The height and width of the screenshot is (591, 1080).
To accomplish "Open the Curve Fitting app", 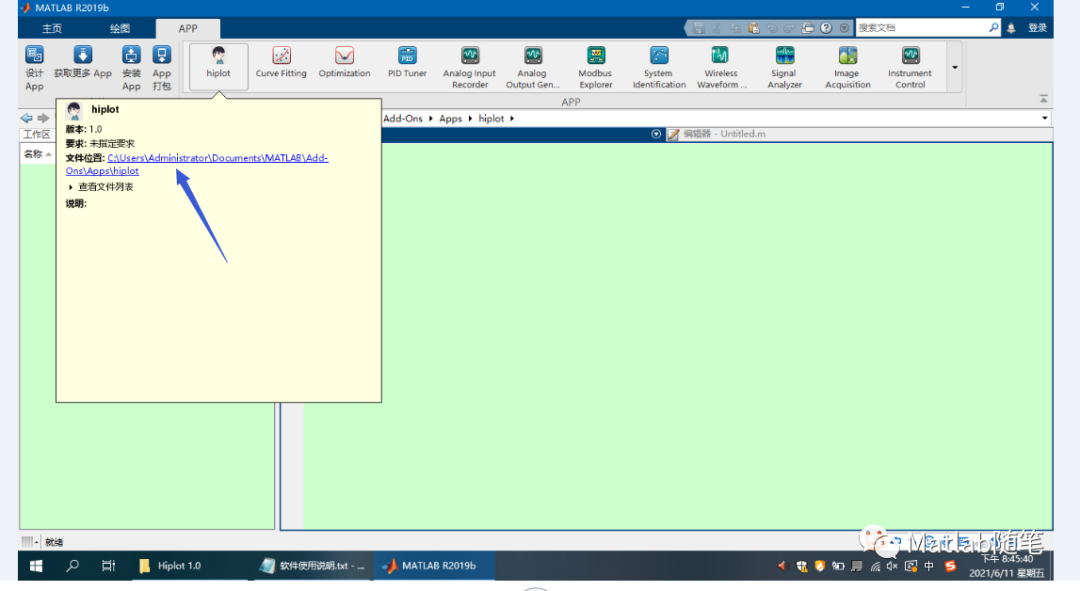I will (281, 63).
